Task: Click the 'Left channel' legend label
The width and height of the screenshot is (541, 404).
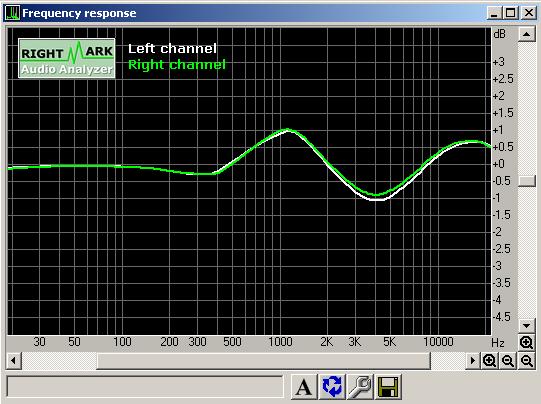Action: point(172,49)
